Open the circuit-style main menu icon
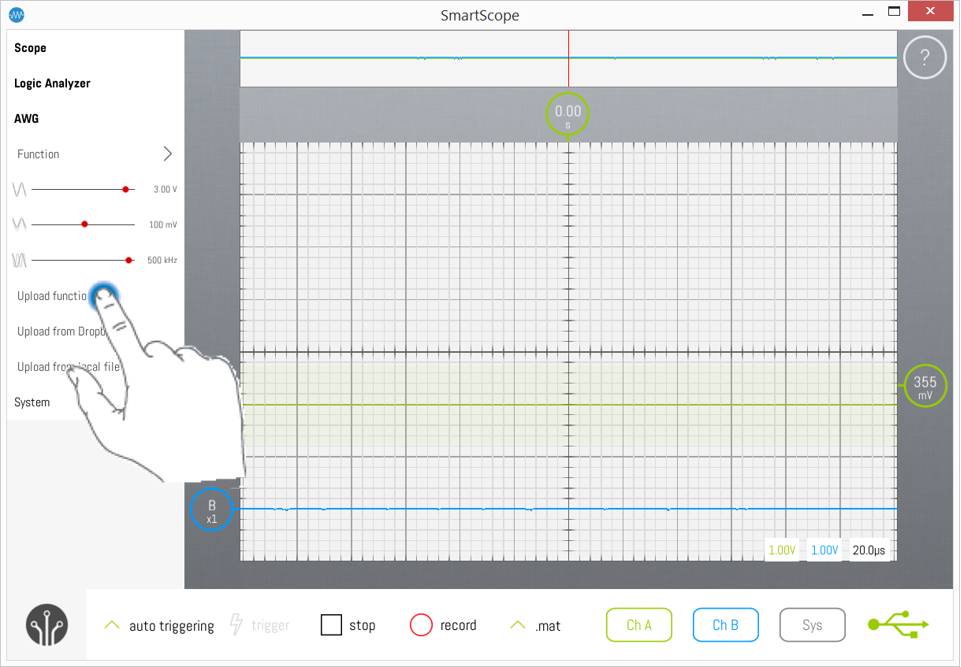The image size is (961, 667). [46, 625]
